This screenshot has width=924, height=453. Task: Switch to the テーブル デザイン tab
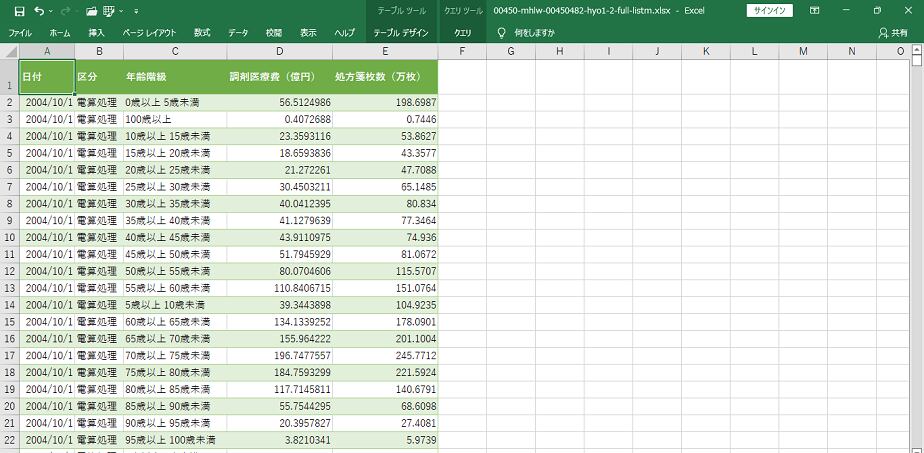point(401,33)
